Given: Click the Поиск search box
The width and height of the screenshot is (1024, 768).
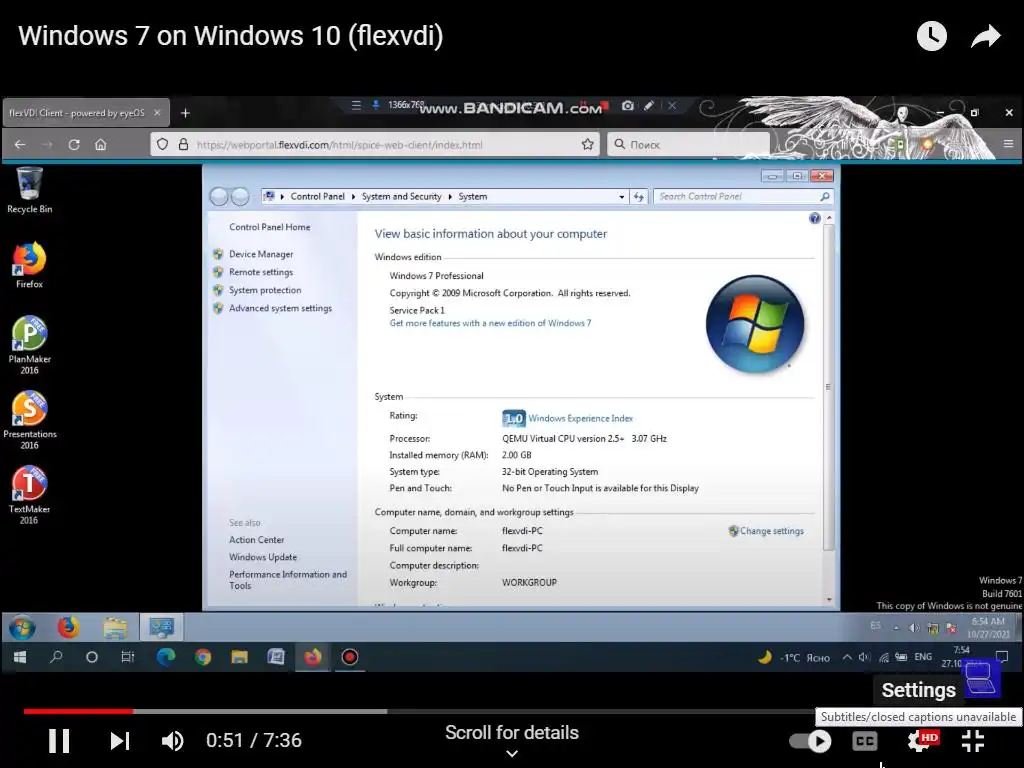Looking at the screenshot, I should [x=689, y=144].
